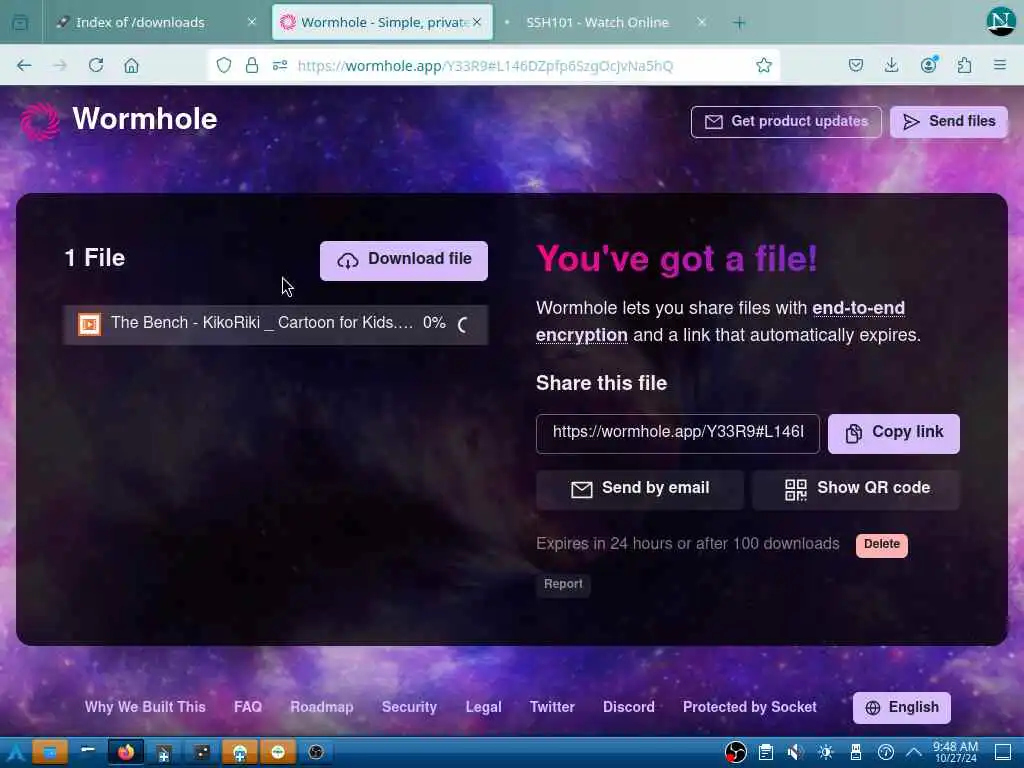The image size is (1024, 768).
Task: Adjust brightness tray icon
Action: tap(825, 752)
